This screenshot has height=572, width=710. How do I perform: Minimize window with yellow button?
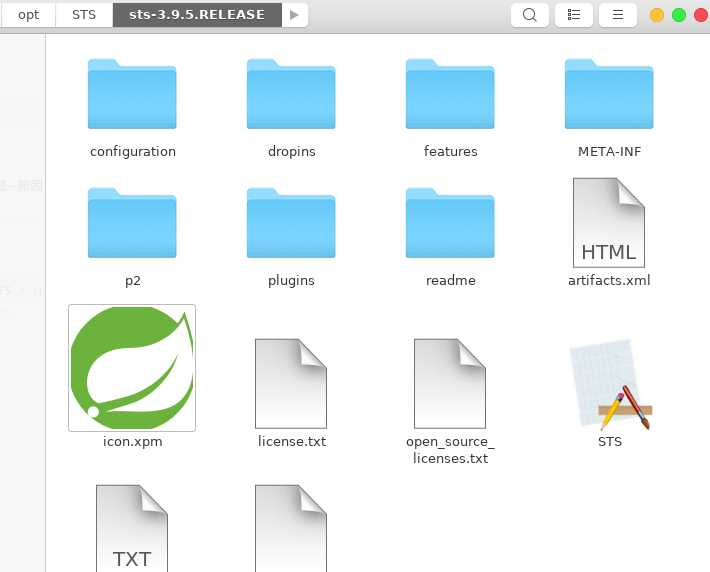657,15
